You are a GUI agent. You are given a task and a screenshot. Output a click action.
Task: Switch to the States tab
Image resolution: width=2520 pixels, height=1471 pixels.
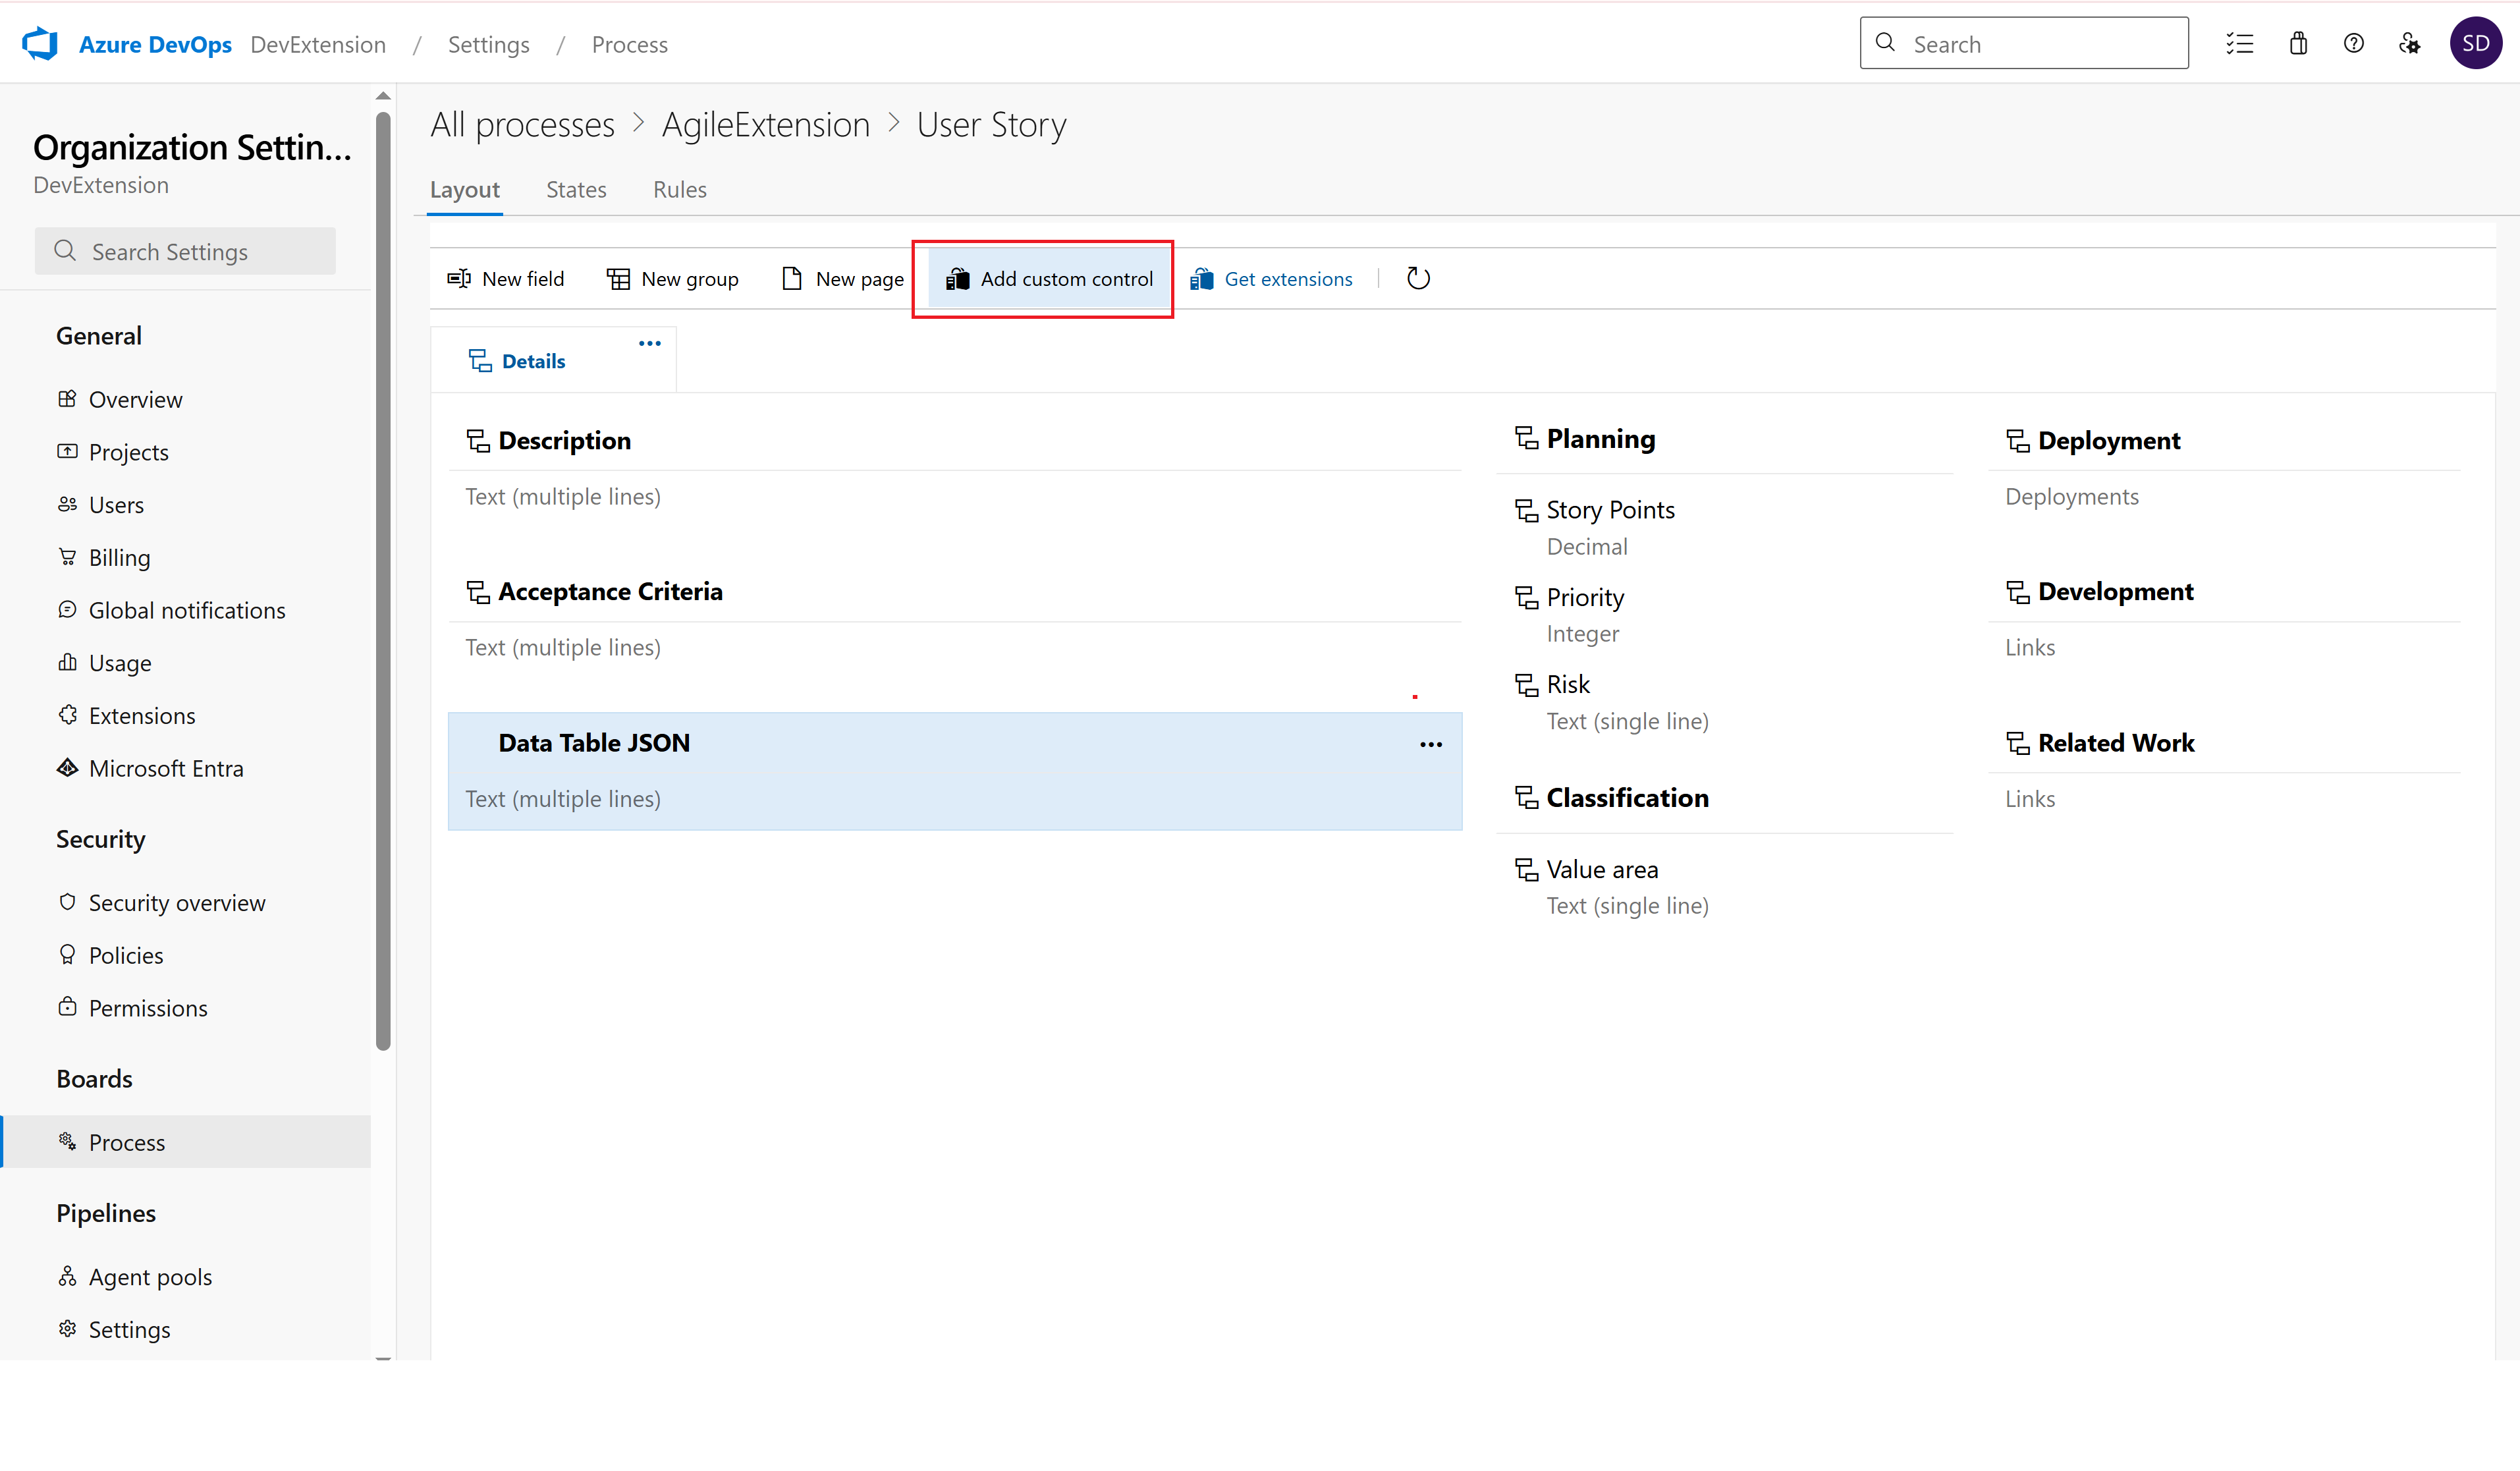tap(576, 190)
